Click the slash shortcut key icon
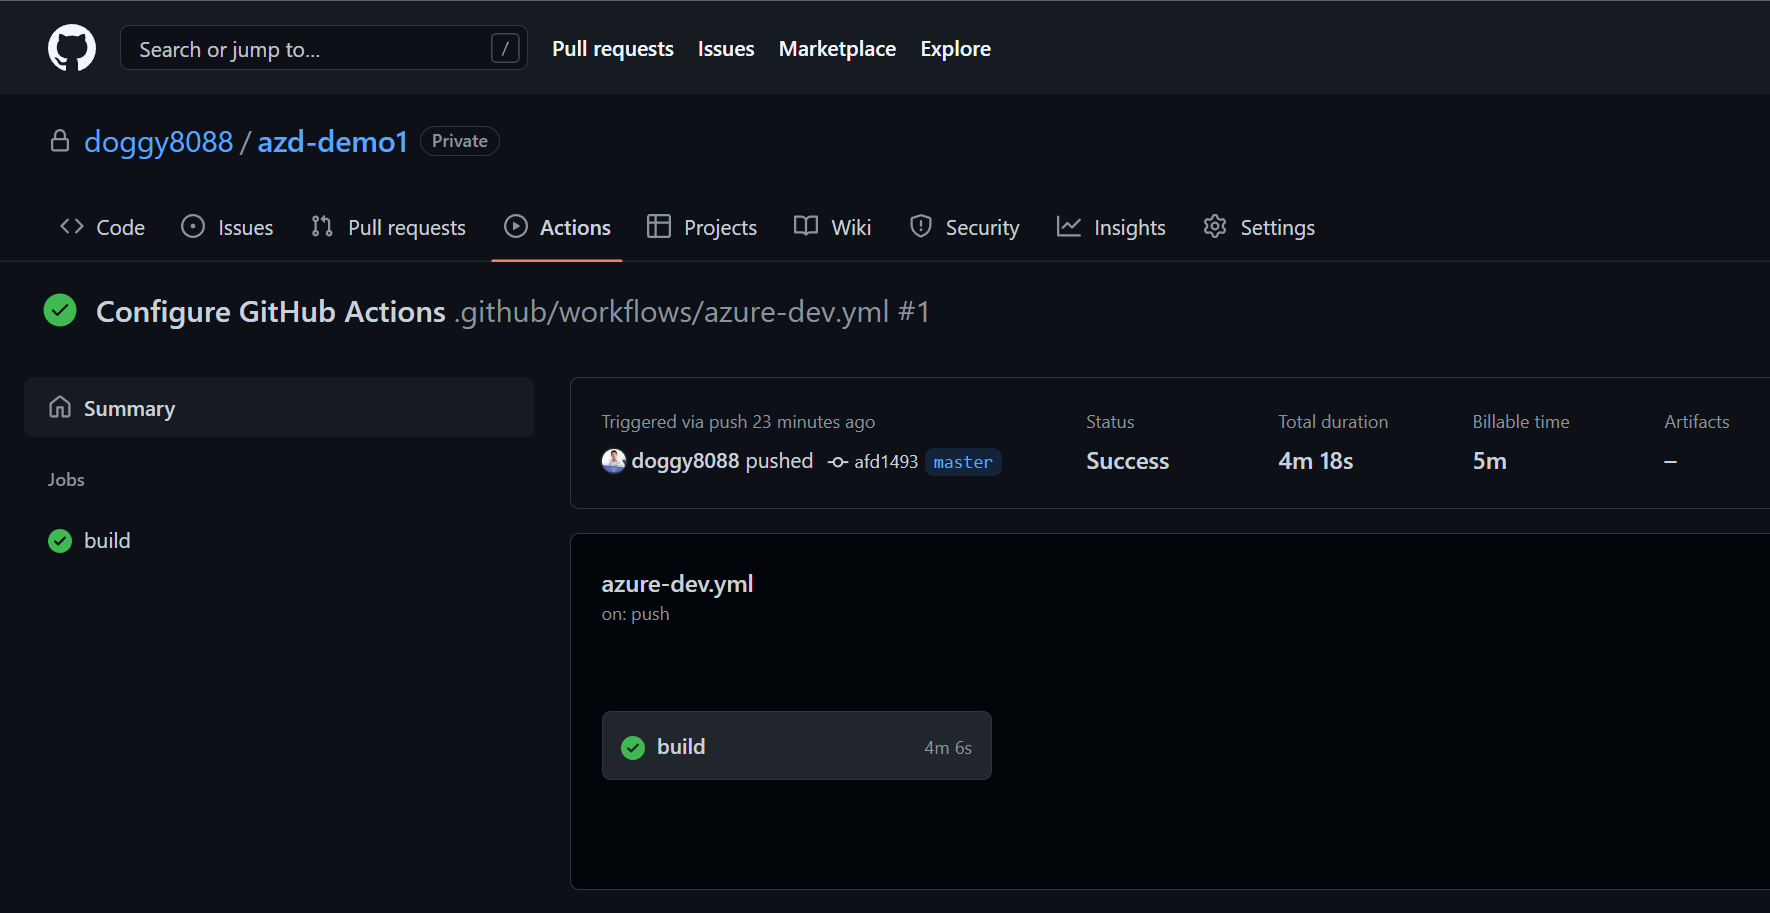This screenshot has width=1770, height=913. pyautogui.click(x=505, y=48)
